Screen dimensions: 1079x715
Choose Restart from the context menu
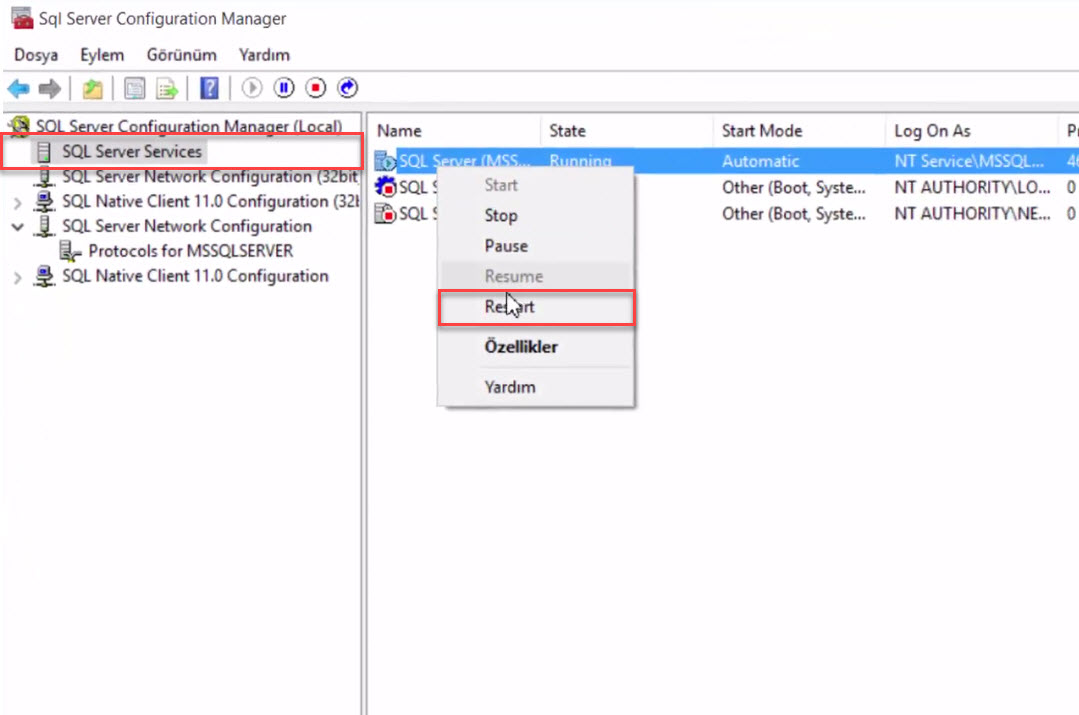(510, 307)
